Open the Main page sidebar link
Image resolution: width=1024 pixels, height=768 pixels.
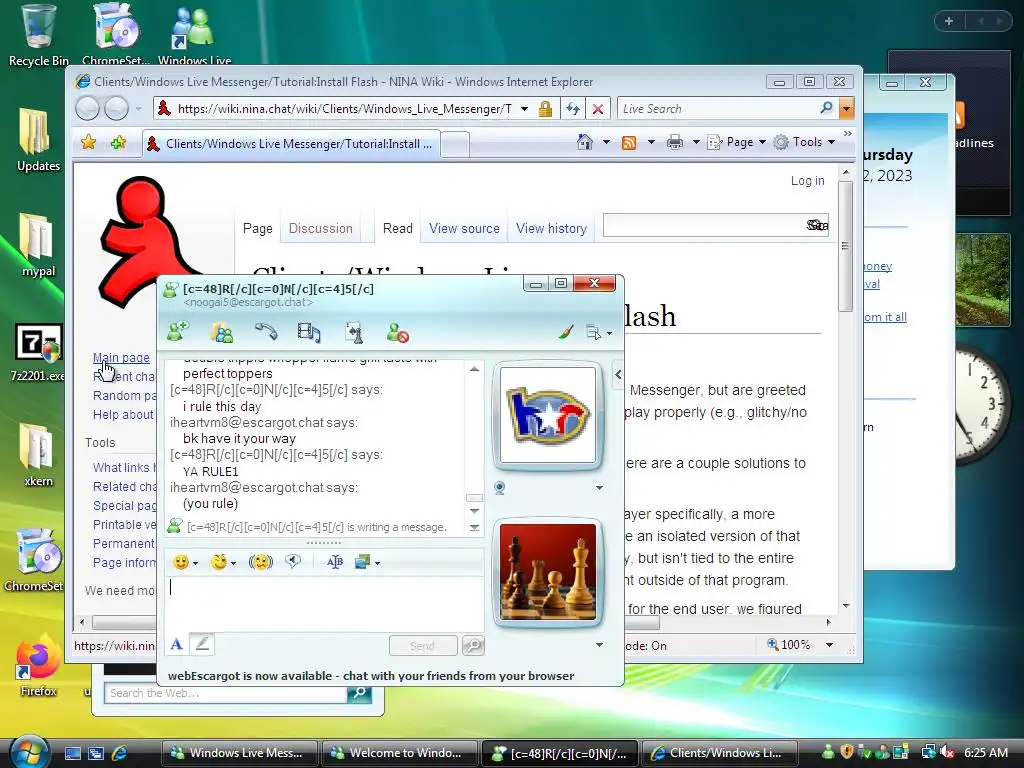click(121, 357)
